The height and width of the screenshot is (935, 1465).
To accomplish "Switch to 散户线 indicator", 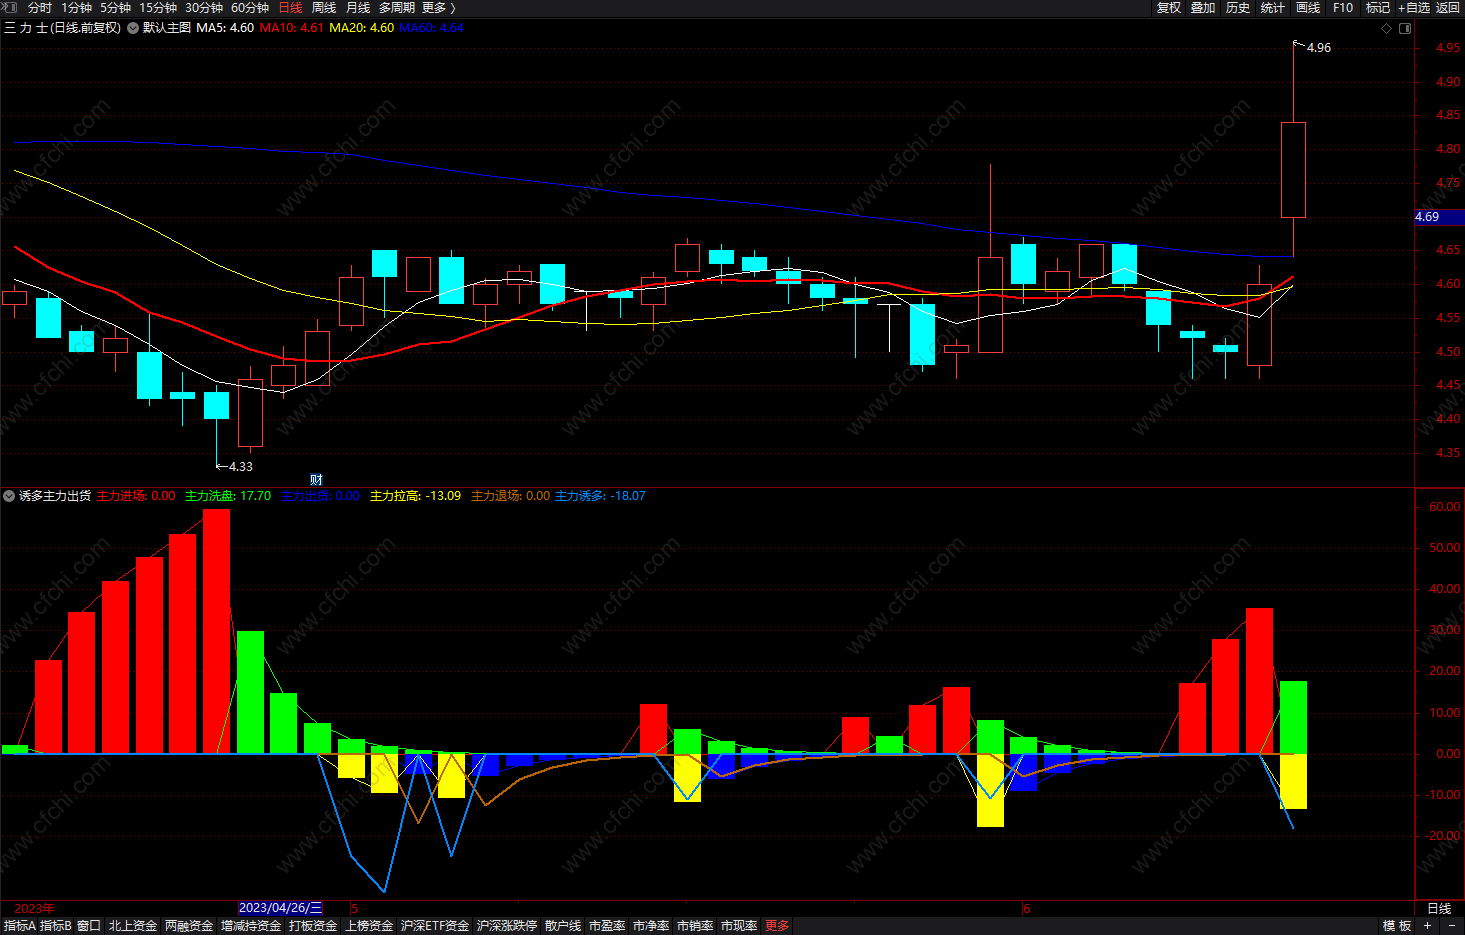I will (563, 926).
